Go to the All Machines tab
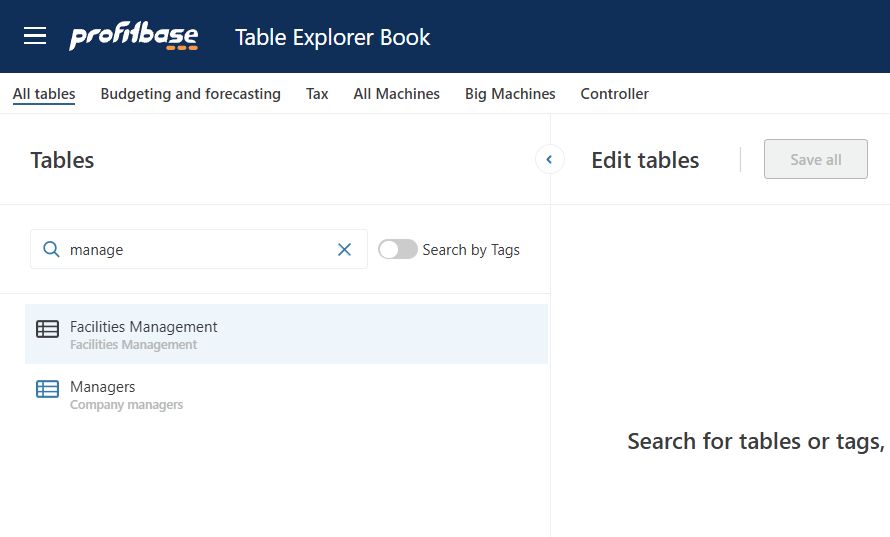The height and width of the screenshot is (537, 890). point(396,94)
